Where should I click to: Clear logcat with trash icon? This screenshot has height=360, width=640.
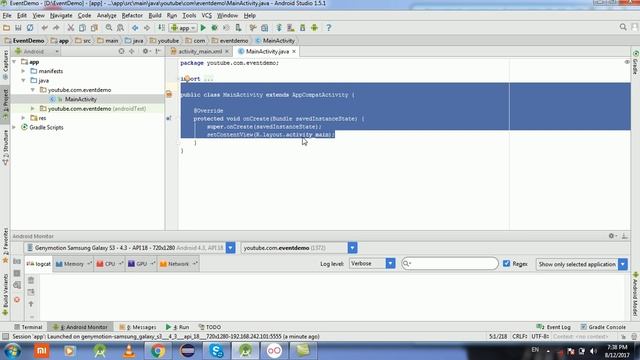pos(31,280)
